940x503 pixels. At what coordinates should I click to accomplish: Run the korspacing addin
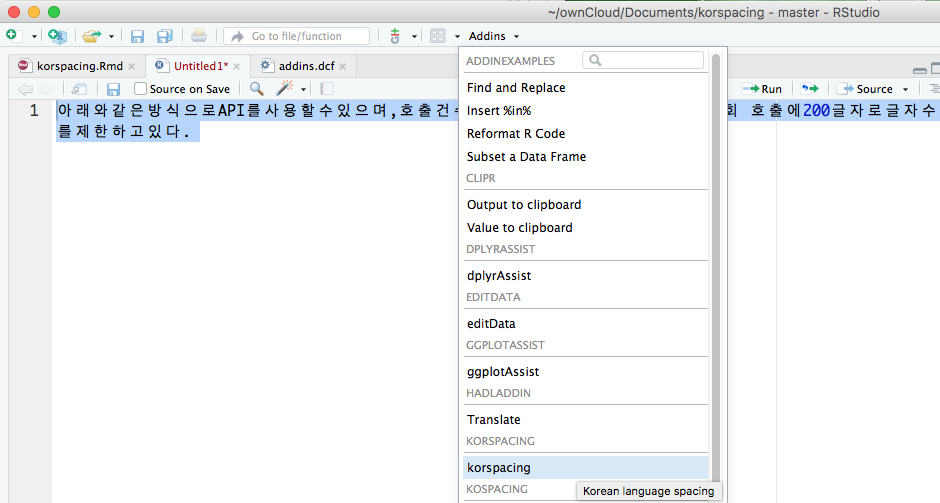(x=586, y=468)
